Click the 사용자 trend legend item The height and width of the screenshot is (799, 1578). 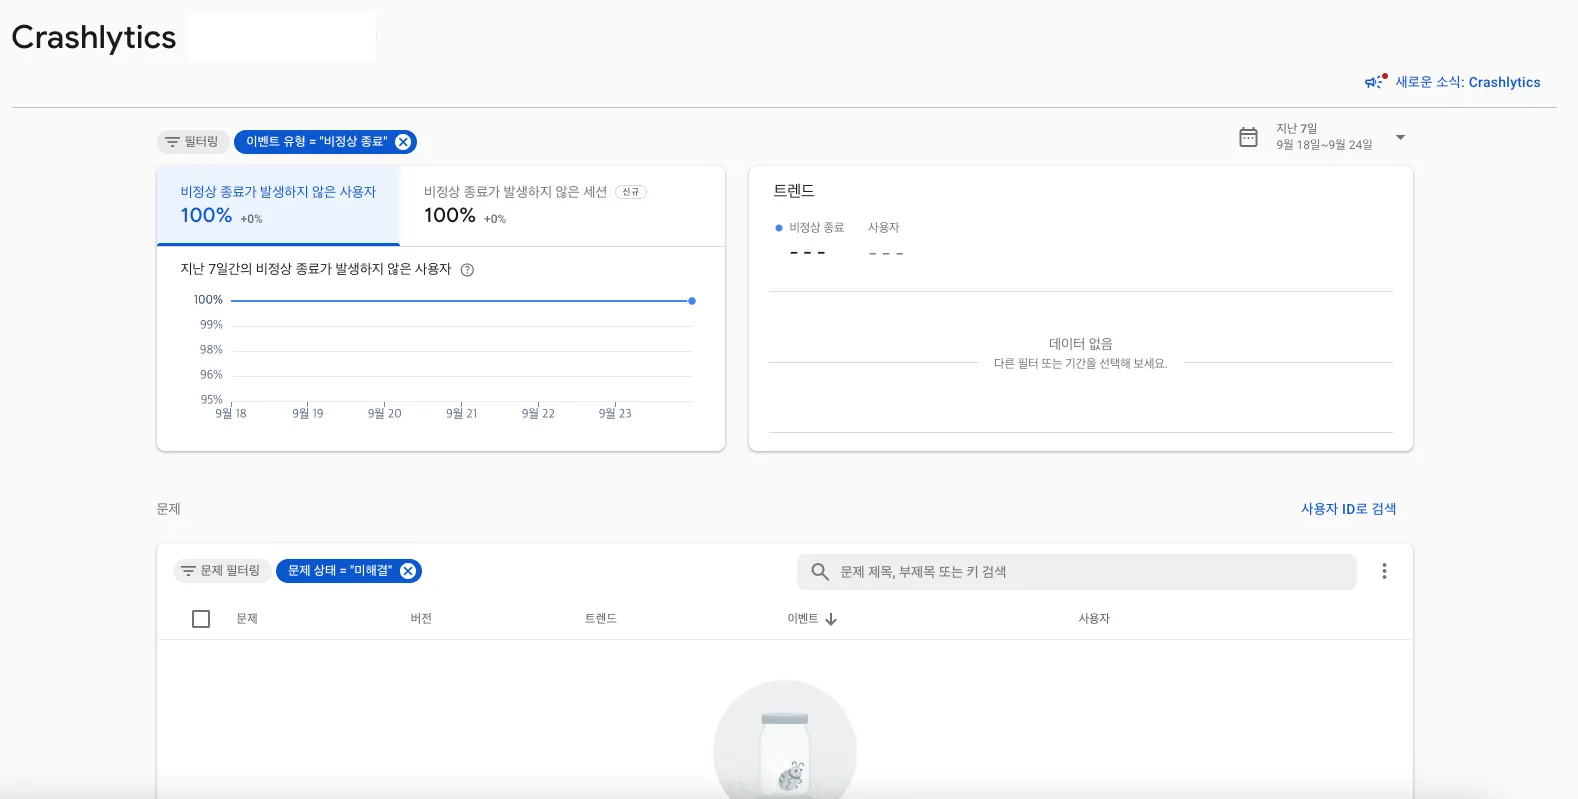[884, 228]
